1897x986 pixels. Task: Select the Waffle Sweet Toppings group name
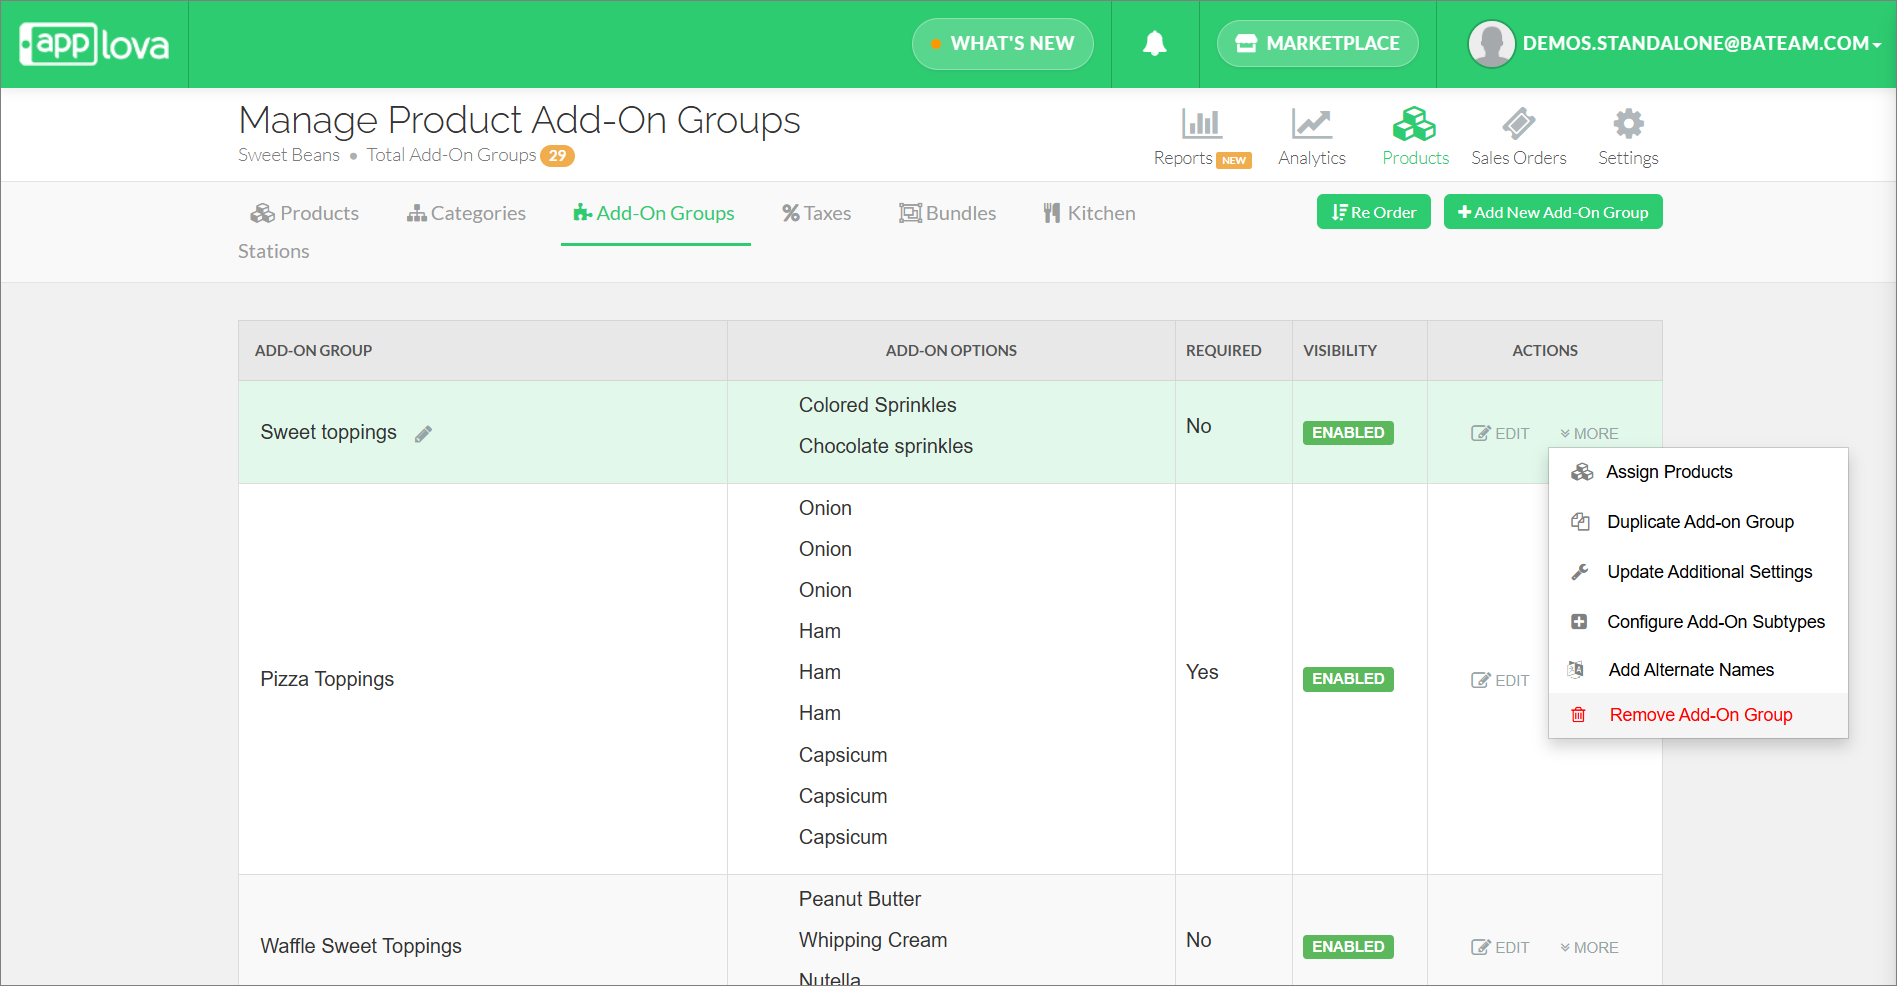[361, 946]
